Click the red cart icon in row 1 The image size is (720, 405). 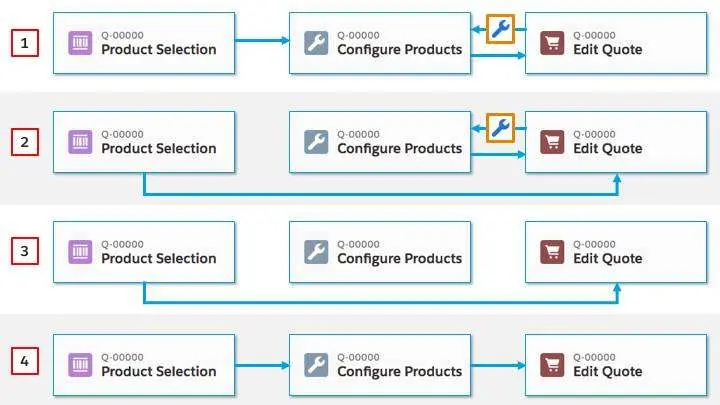[x=552, y=43]
